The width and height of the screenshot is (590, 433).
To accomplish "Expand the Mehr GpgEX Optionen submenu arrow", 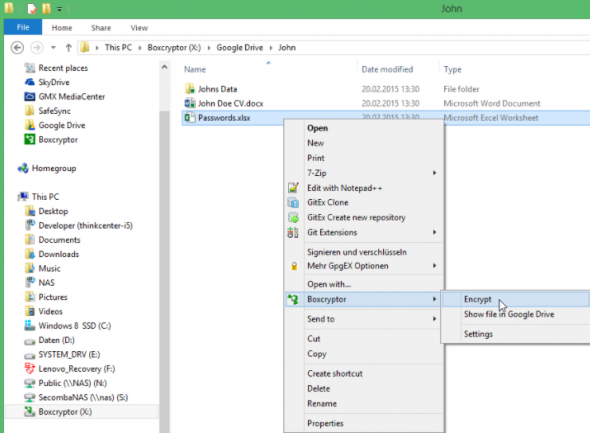I will tap(435, 266).
